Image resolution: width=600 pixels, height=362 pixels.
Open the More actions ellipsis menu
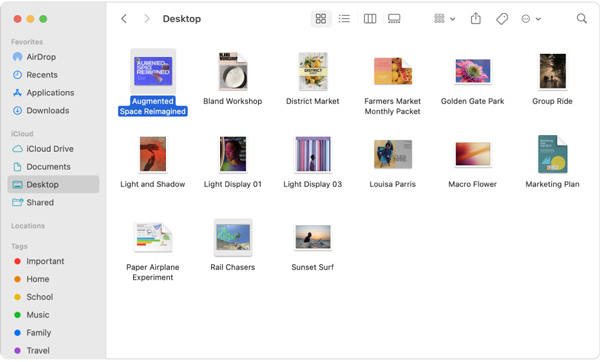coord(531,18)
